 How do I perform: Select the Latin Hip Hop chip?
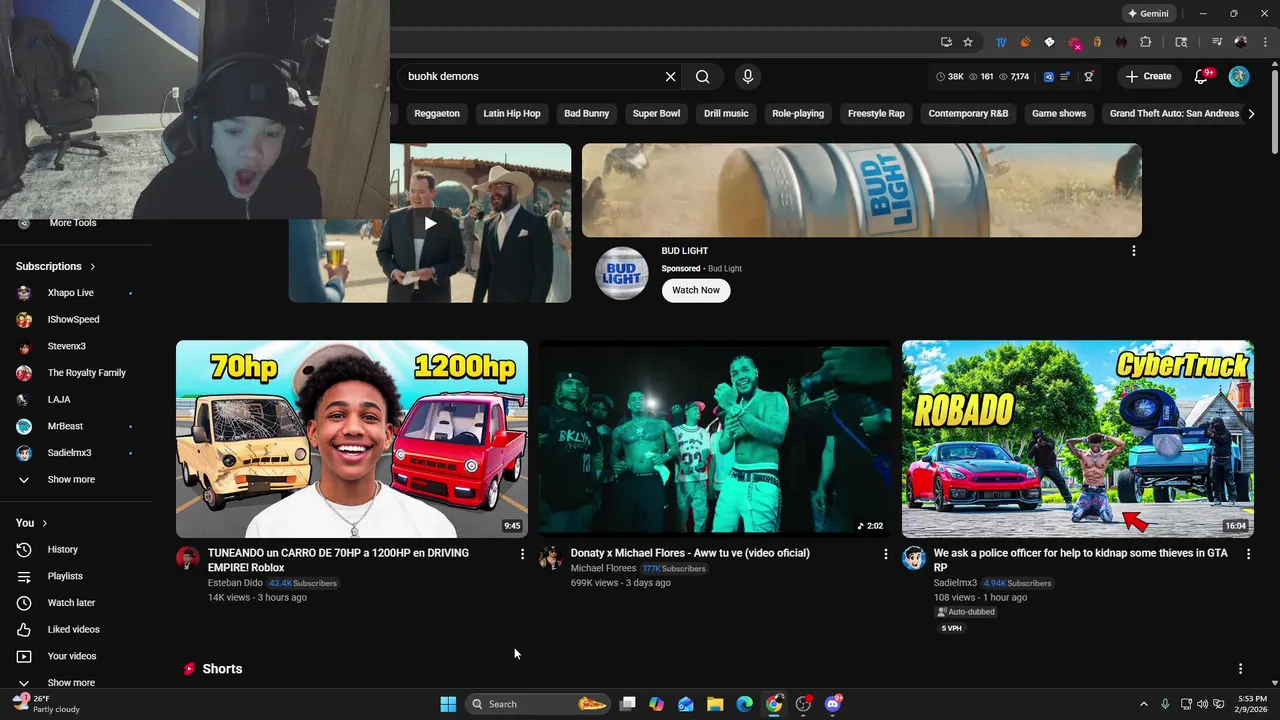512,114
